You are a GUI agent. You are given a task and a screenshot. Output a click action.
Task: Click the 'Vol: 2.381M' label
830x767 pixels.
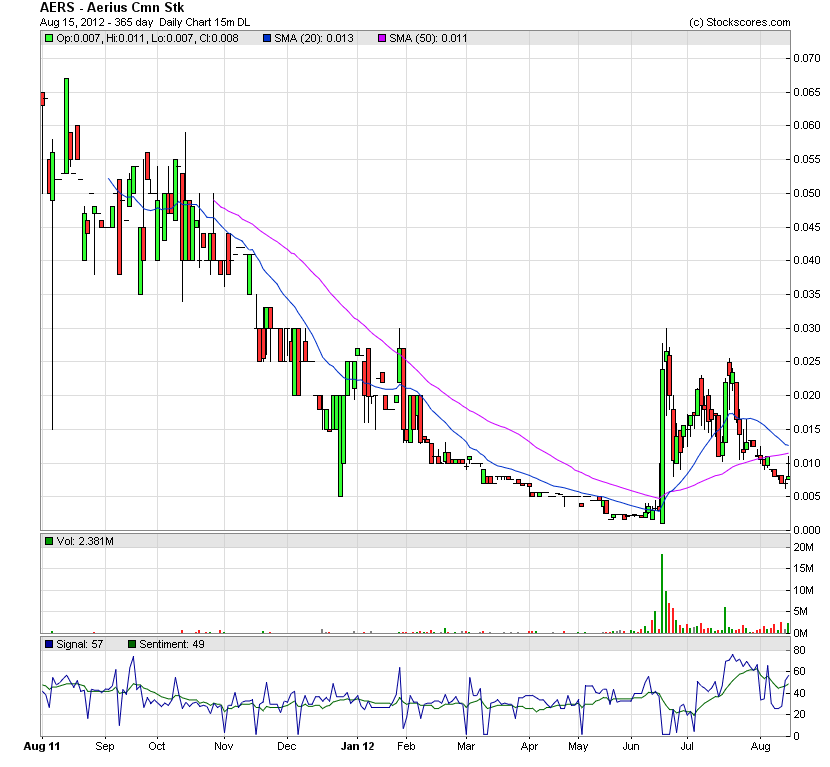pos(85,541)
